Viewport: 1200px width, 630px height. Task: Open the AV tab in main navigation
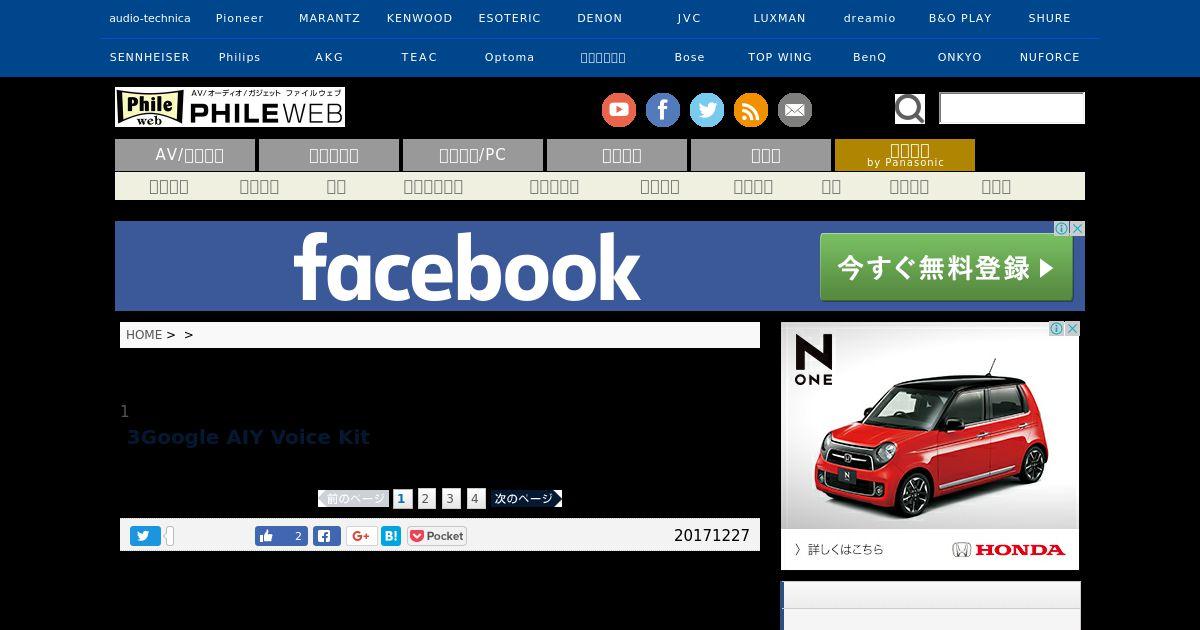pyautogui.click(x=185, y=155)
